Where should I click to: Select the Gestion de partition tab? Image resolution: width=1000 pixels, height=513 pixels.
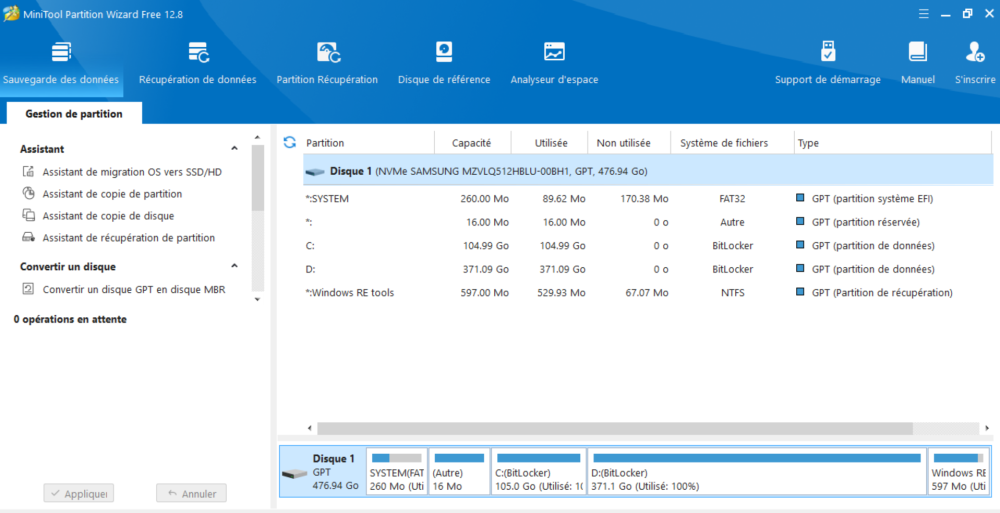click(74, 114)
